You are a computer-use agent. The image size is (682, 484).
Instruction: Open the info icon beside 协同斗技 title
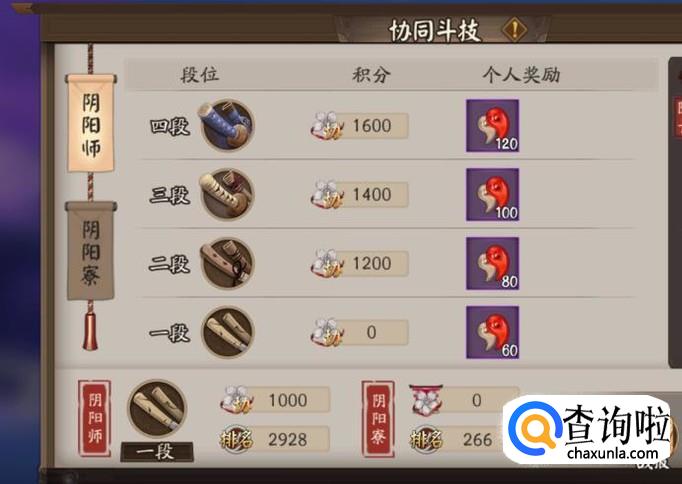click(x=514, y=30)
